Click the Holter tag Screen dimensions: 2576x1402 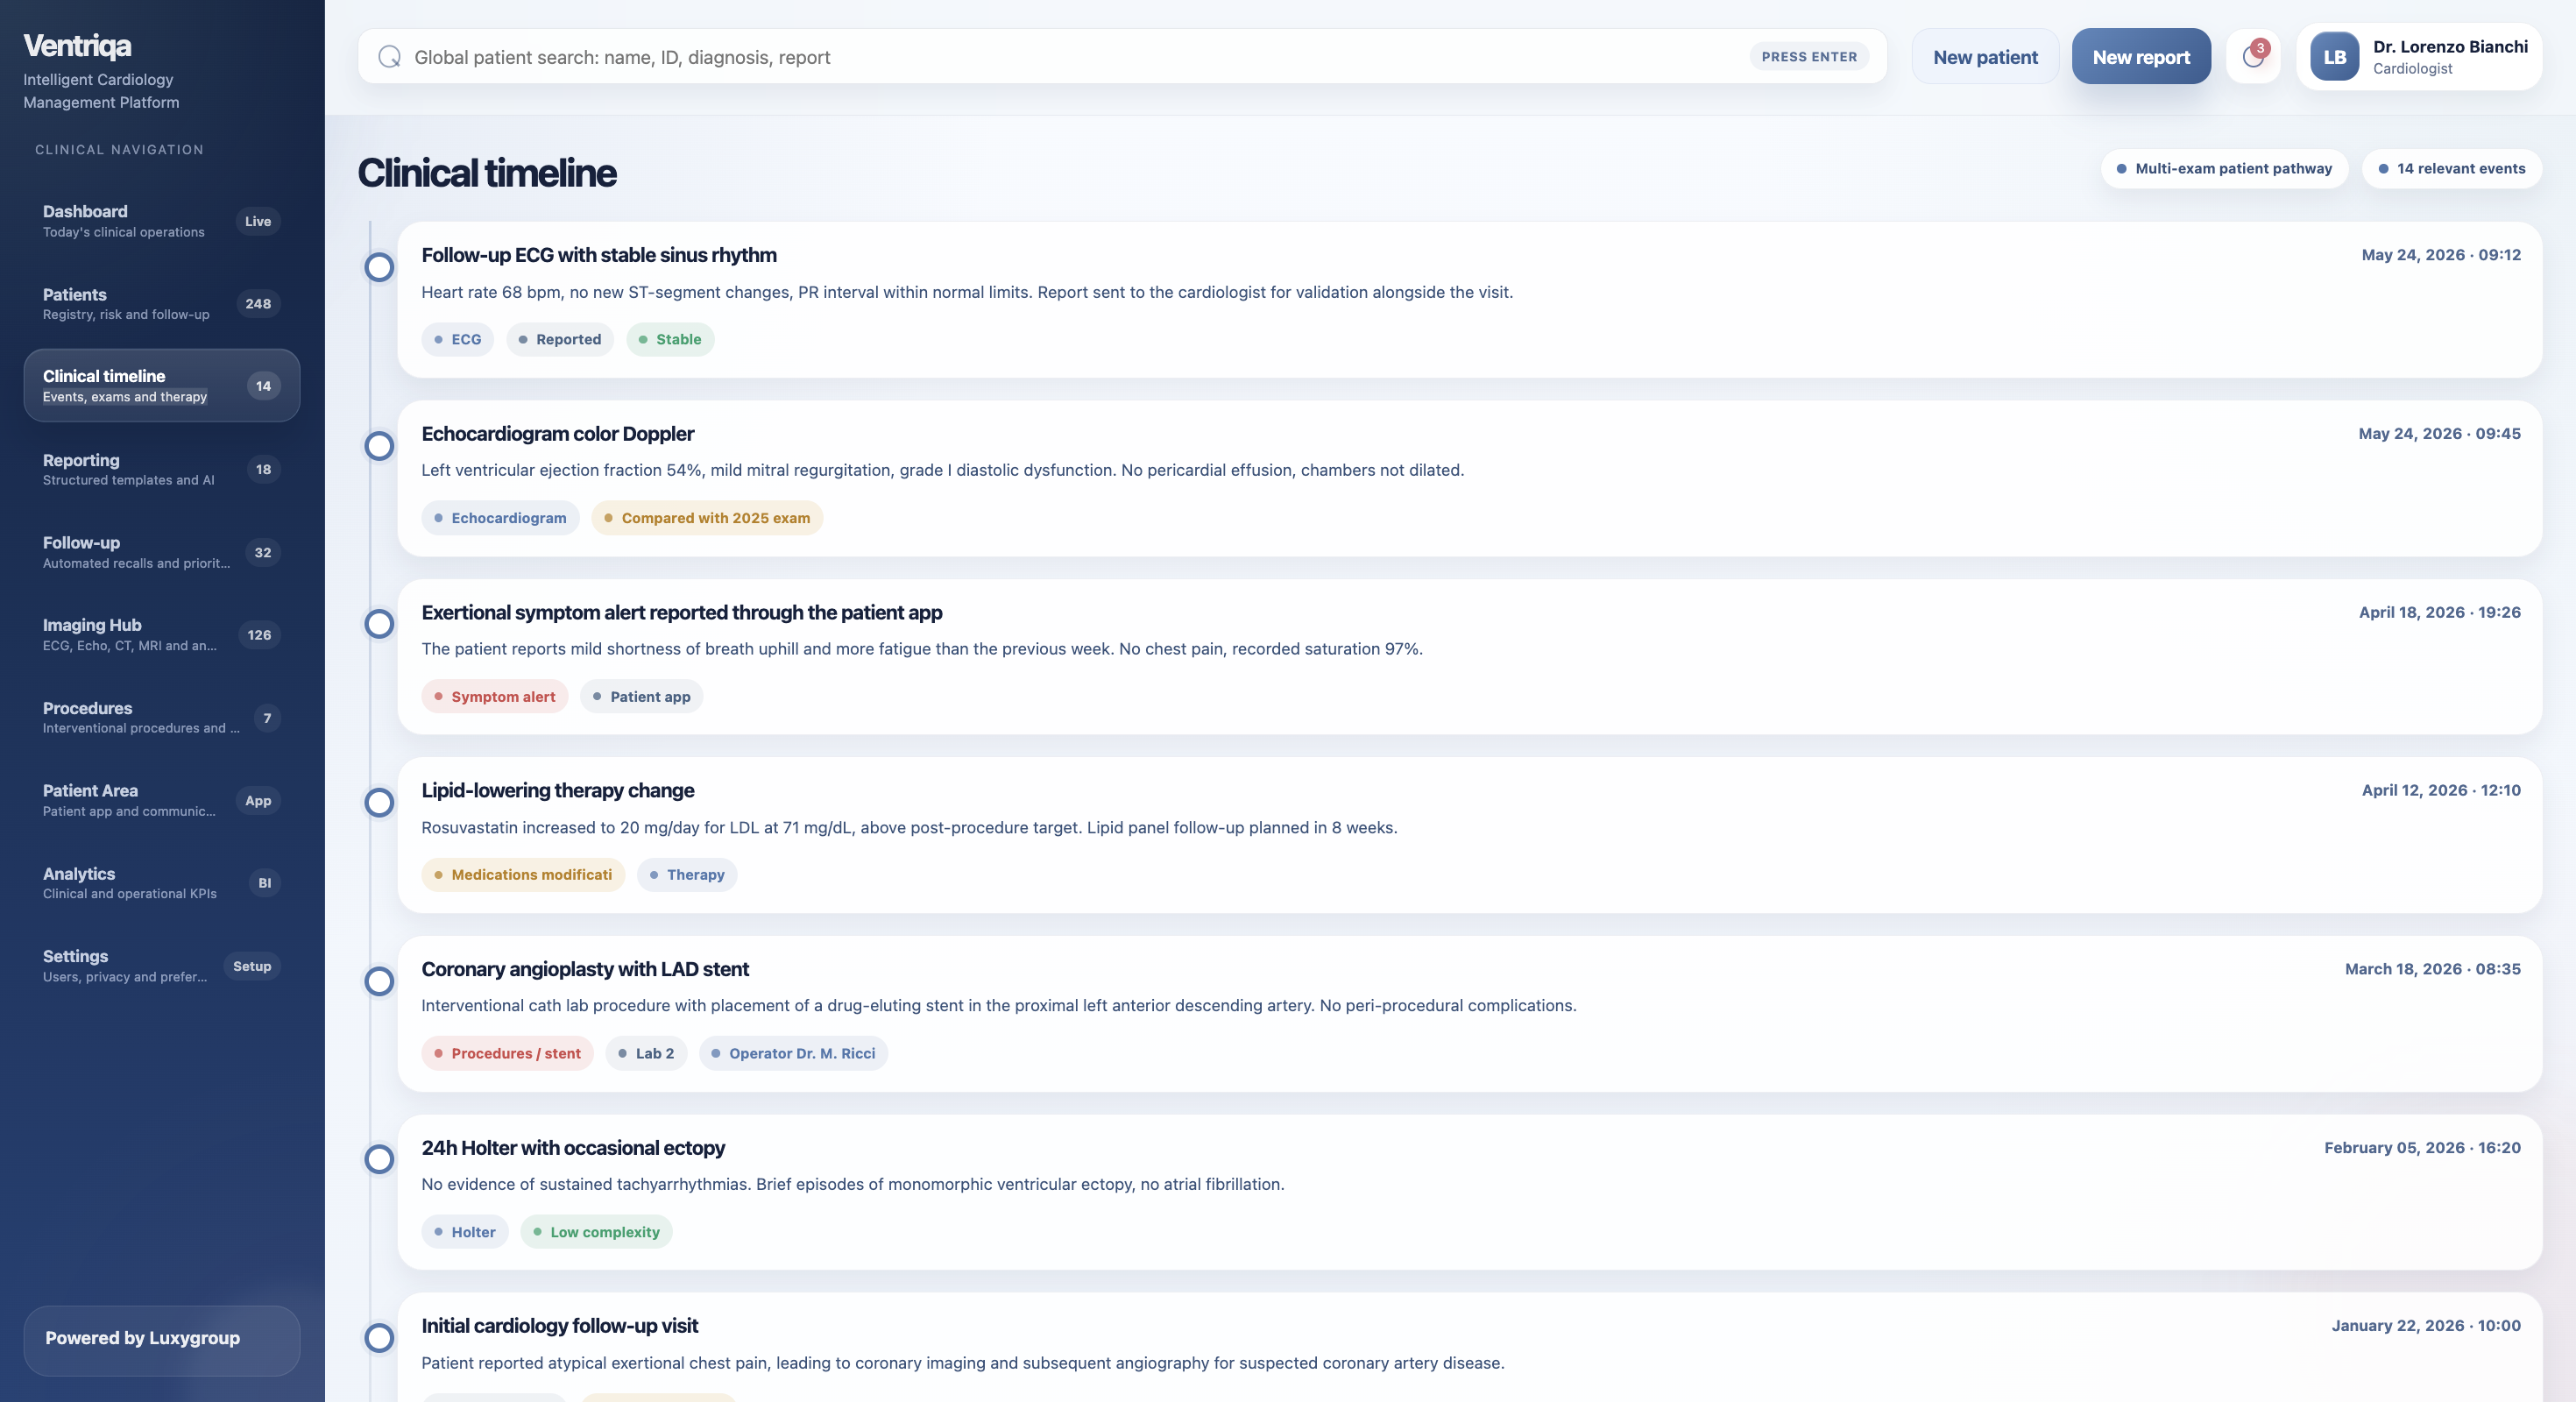click(465, 1232)
